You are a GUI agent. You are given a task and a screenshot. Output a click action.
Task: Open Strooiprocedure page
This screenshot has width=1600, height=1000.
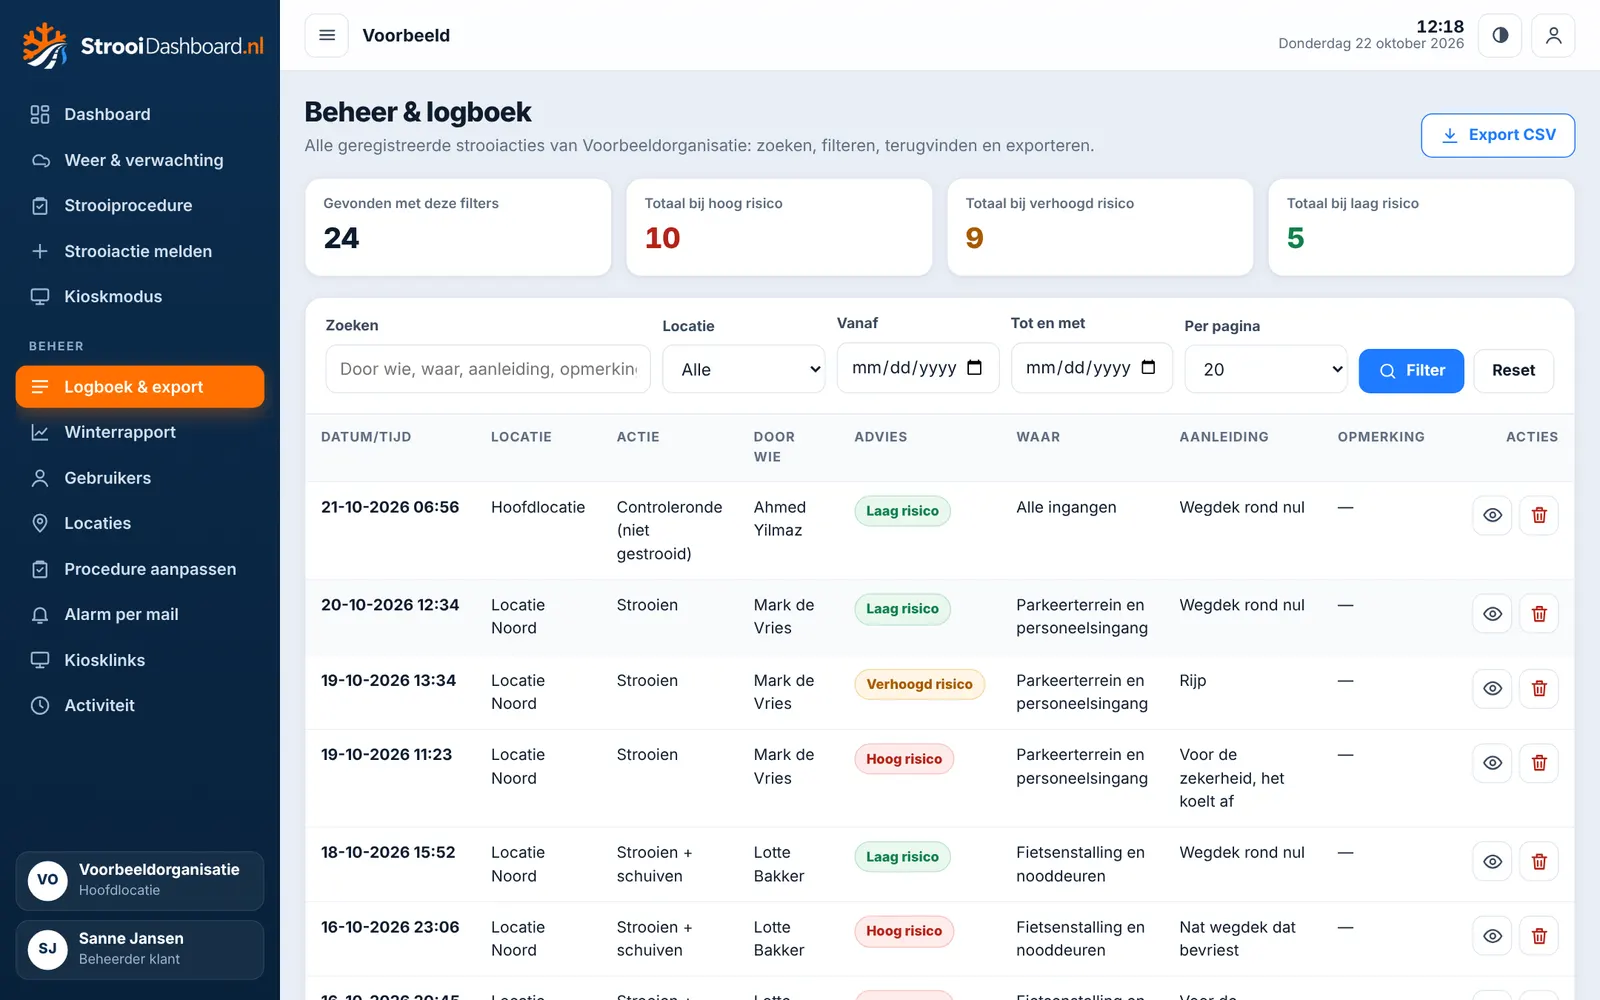coord(140,205)
